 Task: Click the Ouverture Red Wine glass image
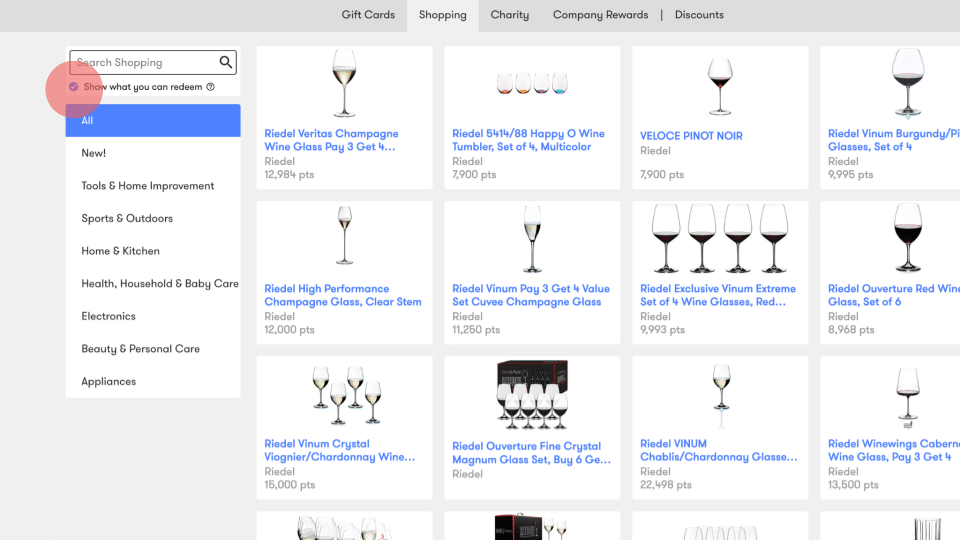[x=908, y=238]
